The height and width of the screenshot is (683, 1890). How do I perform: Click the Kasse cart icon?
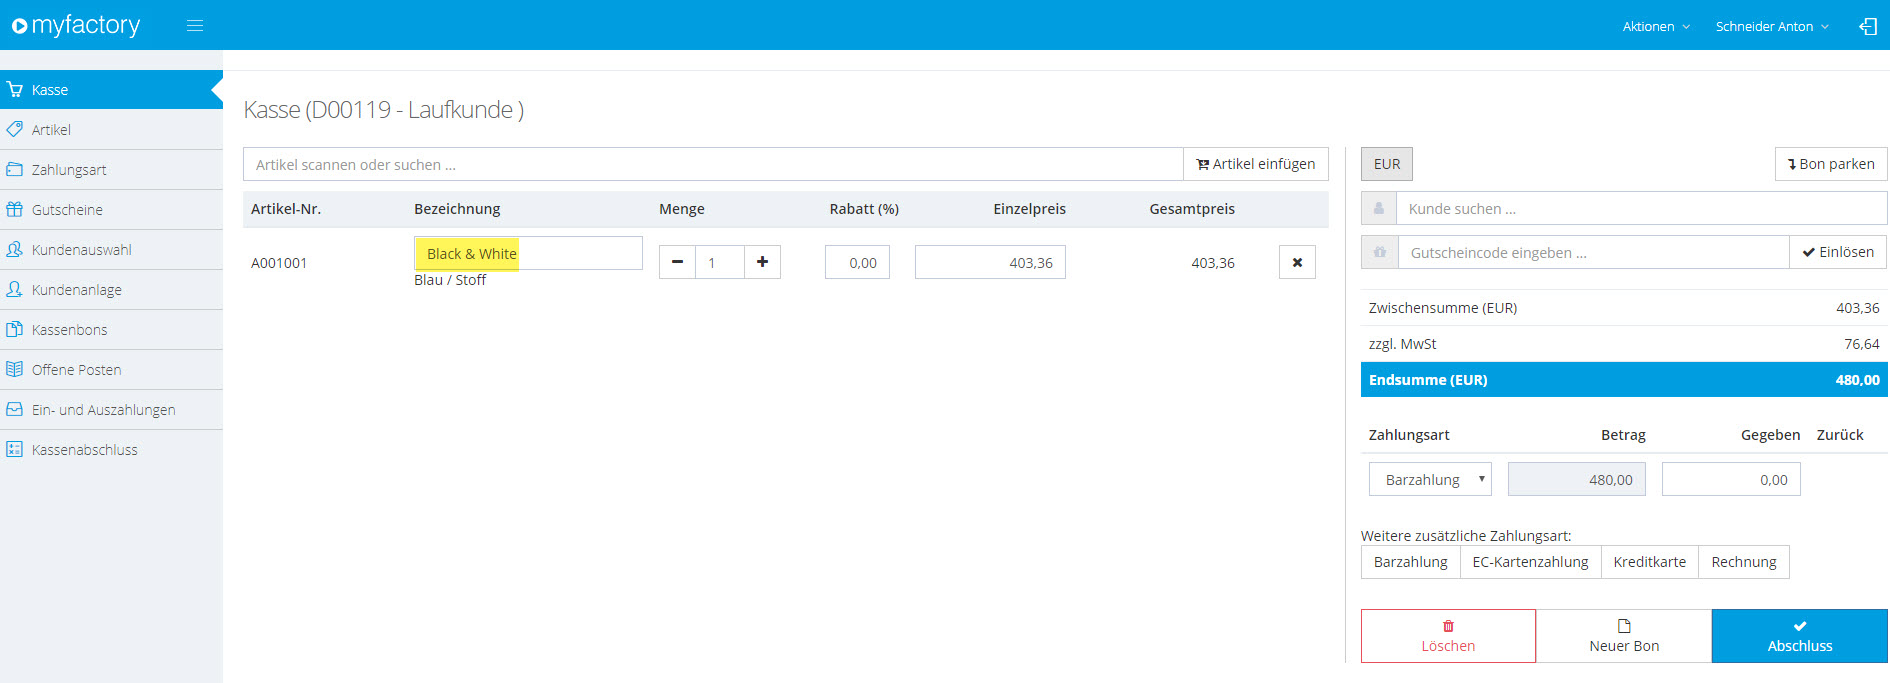(15, 89)
